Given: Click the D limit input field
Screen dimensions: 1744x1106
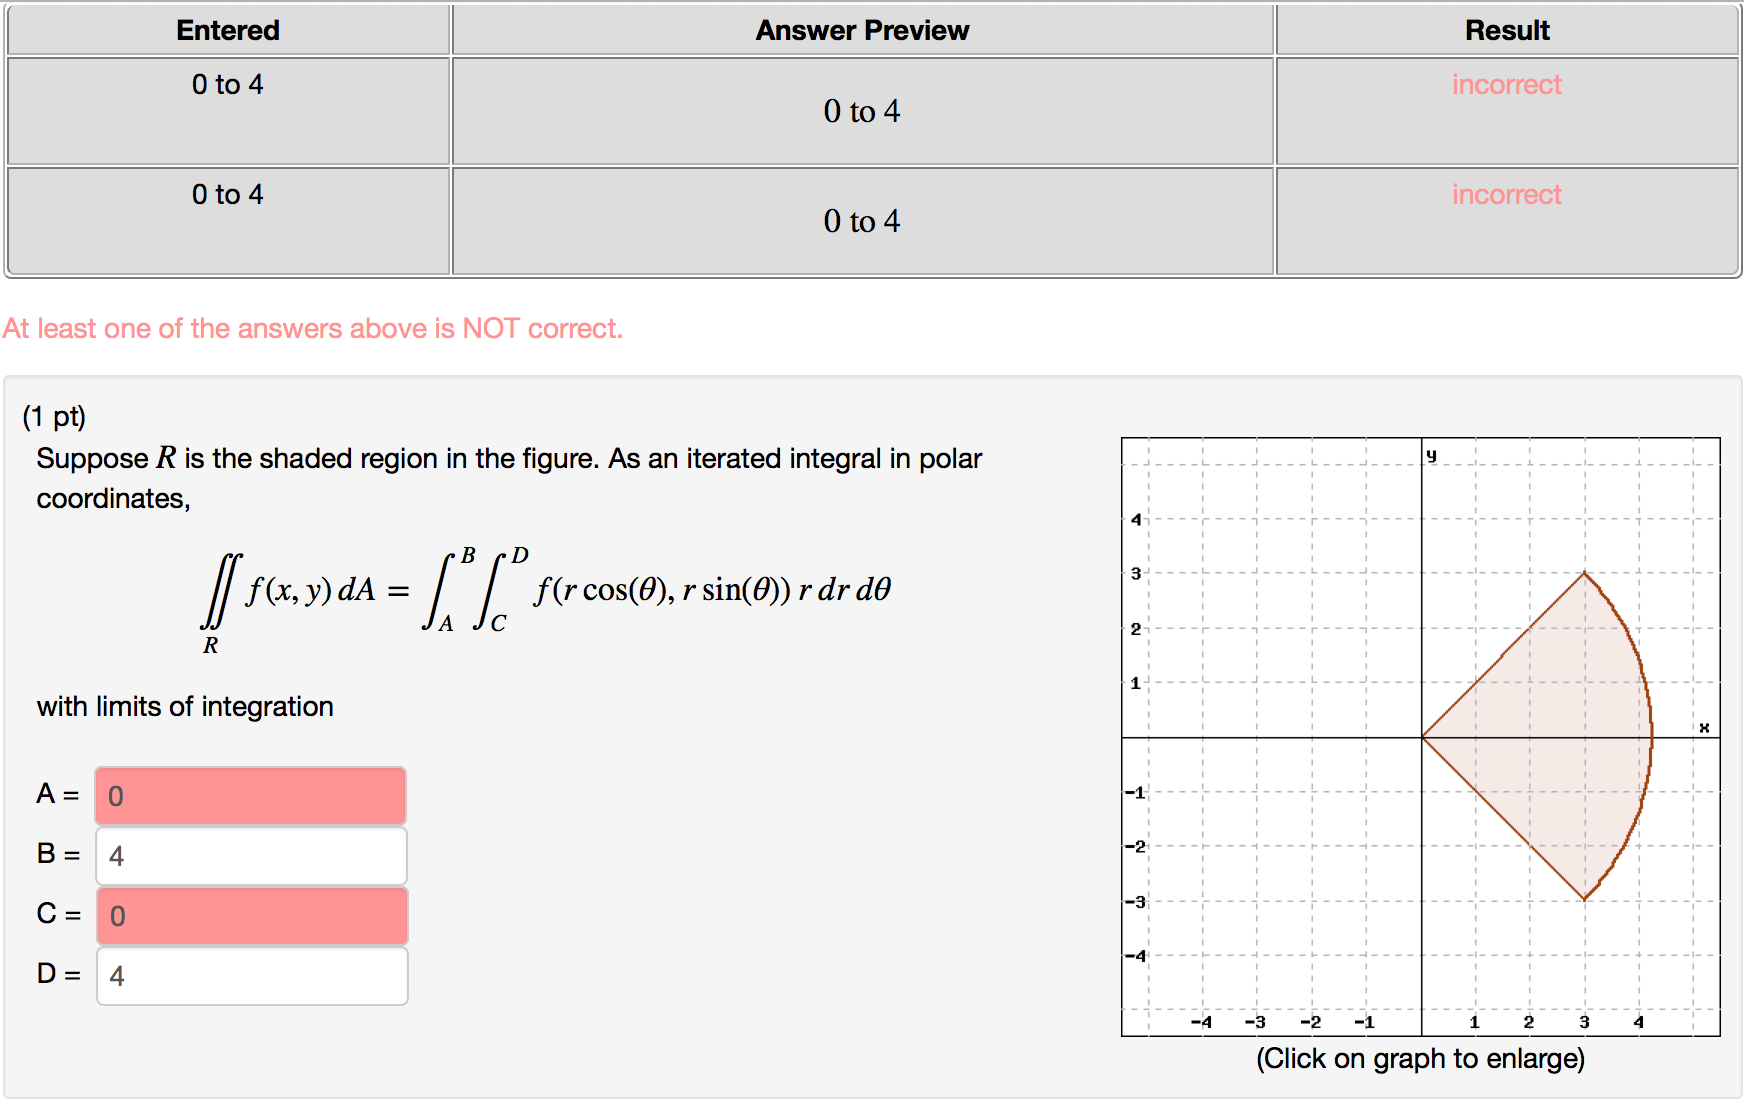Looking at the screenshot, I should click(250, 976).
